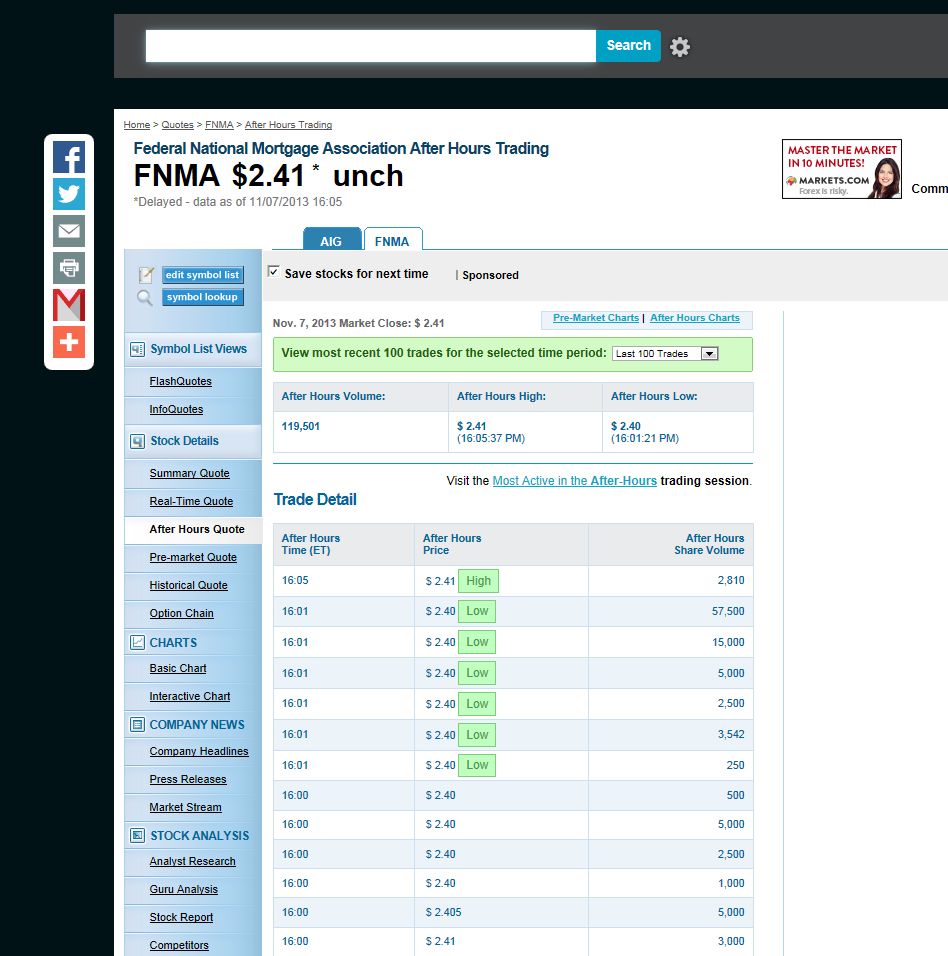Open Basic Chart link

pyautogui.click(x=178, y=669)
